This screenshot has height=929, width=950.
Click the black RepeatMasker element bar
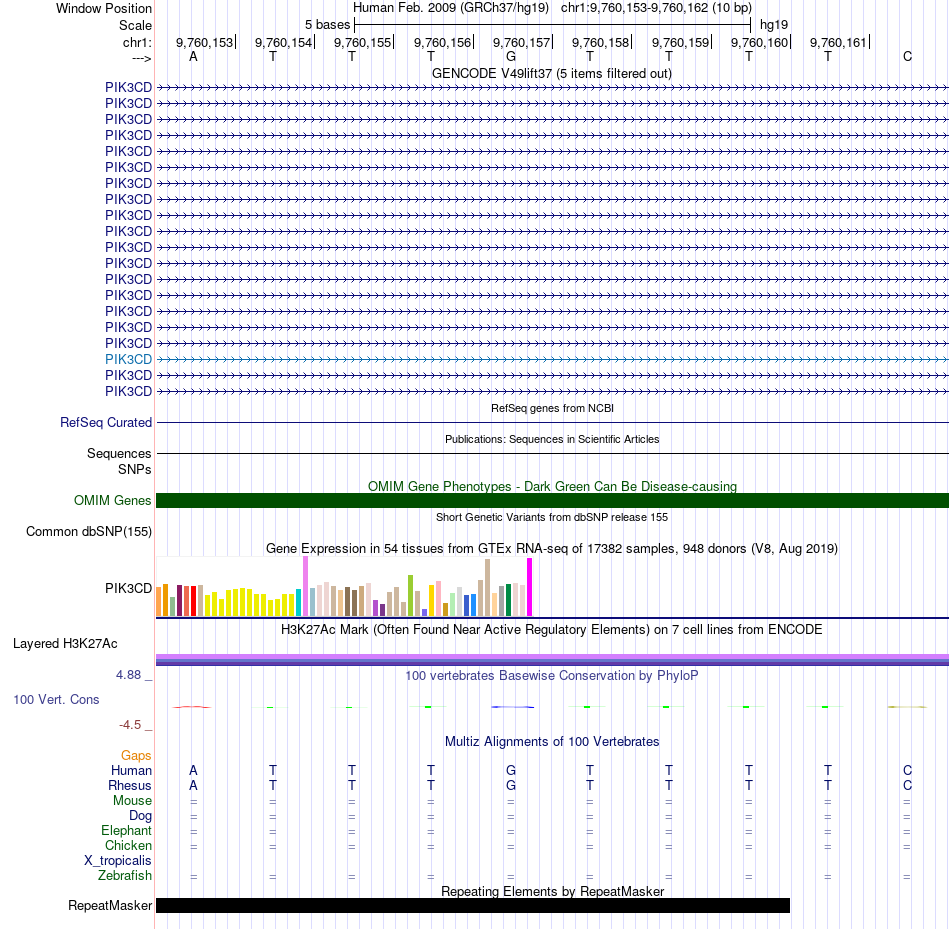coord(473,905)
